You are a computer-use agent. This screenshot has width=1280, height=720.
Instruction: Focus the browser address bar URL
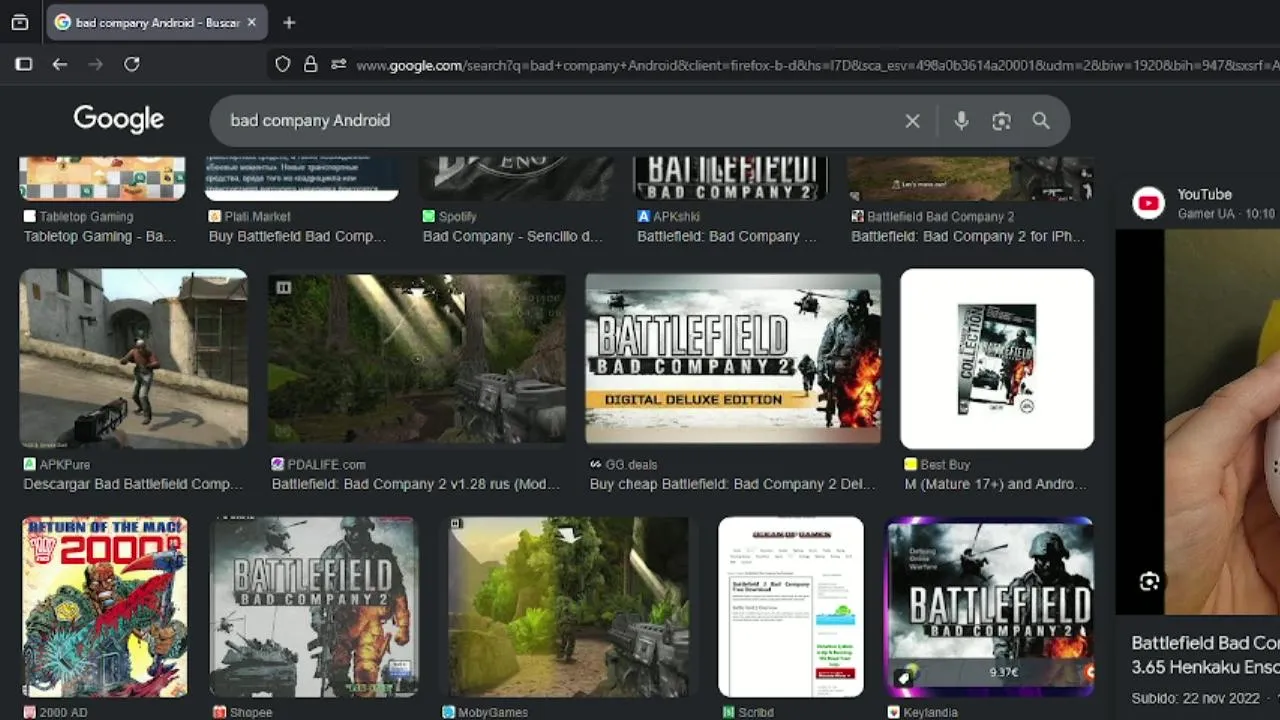(817, 65)
